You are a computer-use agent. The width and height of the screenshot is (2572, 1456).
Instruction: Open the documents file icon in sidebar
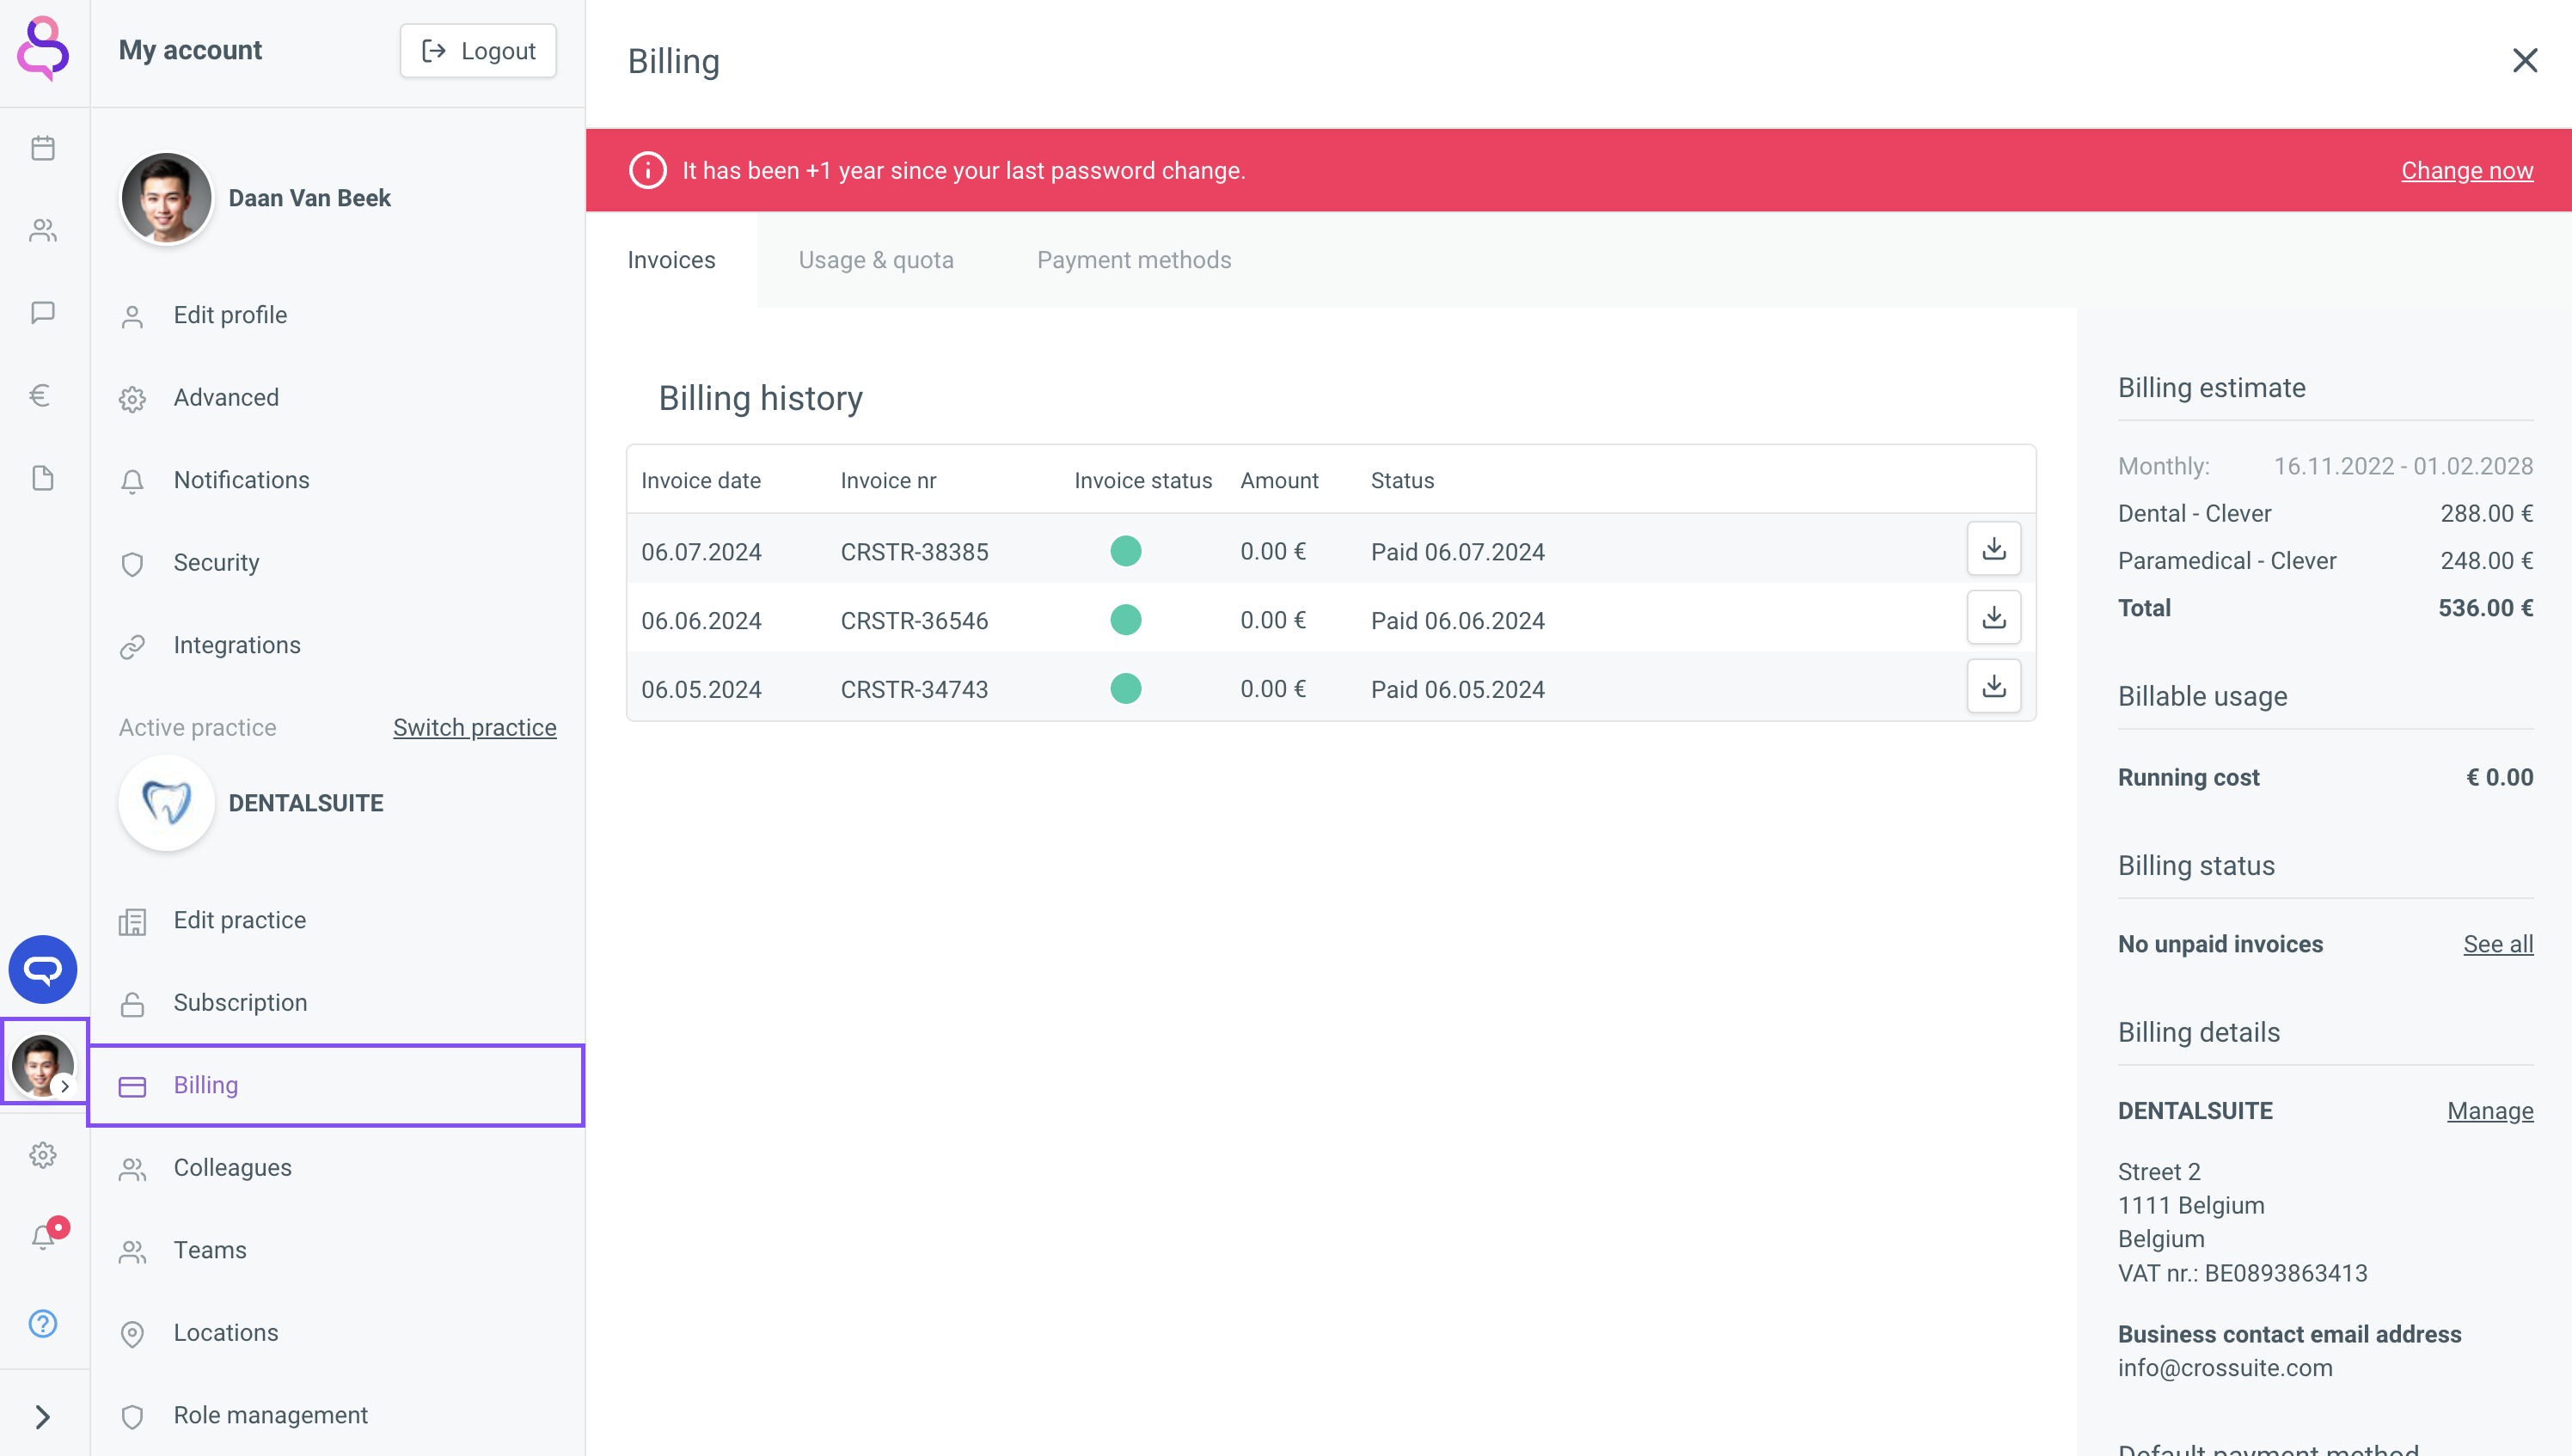pyautogui.click(x=43, y=478)
